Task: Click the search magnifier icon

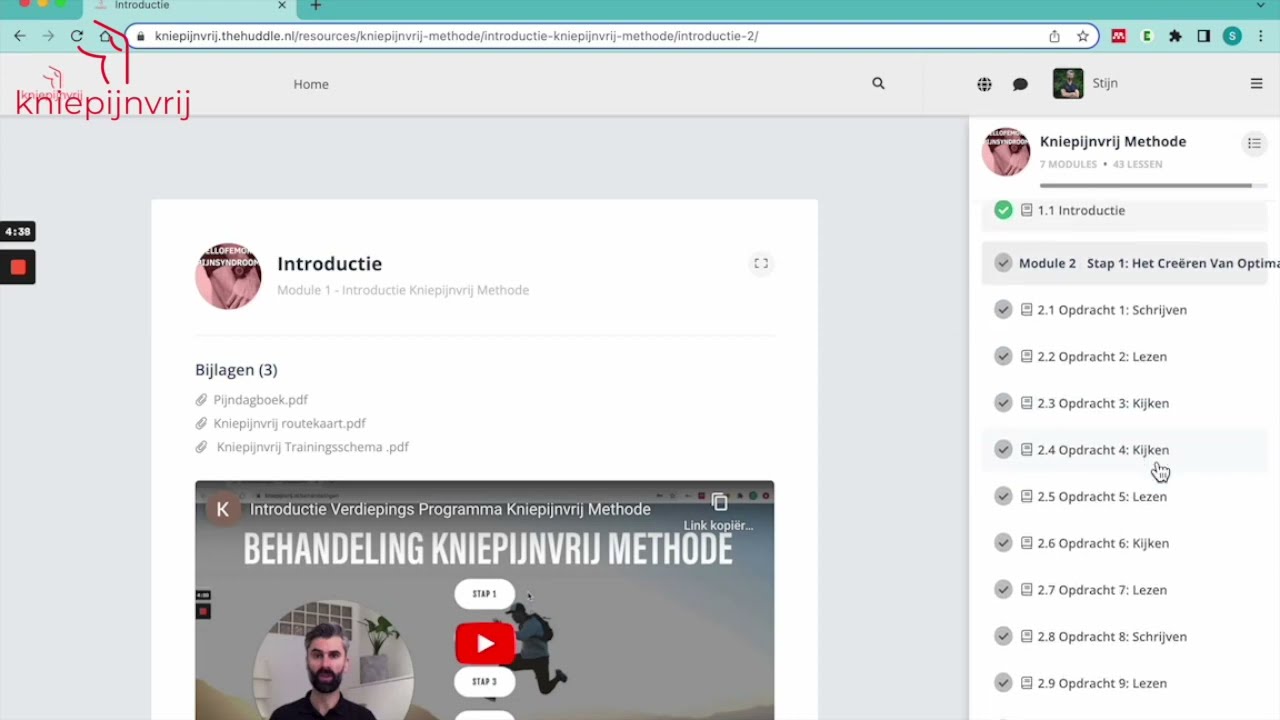Action: pos(878,84)
